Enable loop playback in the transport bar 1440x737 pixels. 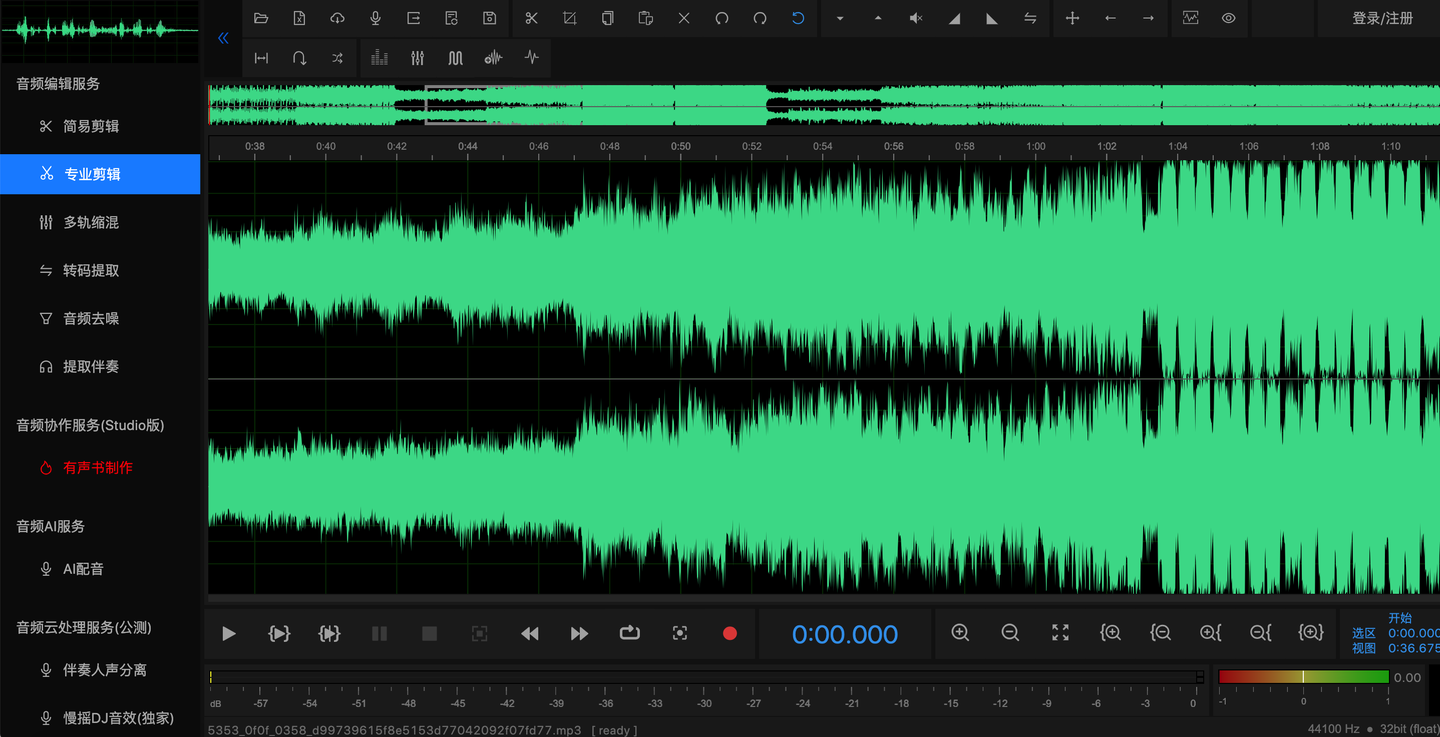(x=629, y=633)
